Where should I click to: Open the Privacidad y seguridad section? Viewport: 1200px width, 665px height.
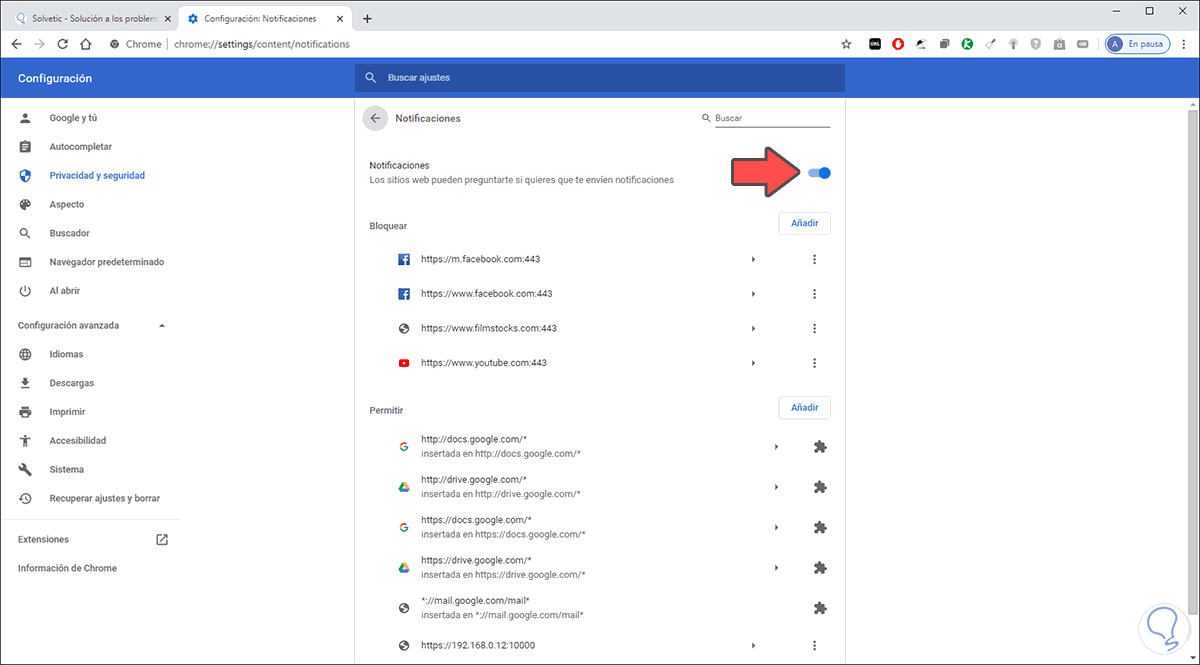click(x=97, y=176)
